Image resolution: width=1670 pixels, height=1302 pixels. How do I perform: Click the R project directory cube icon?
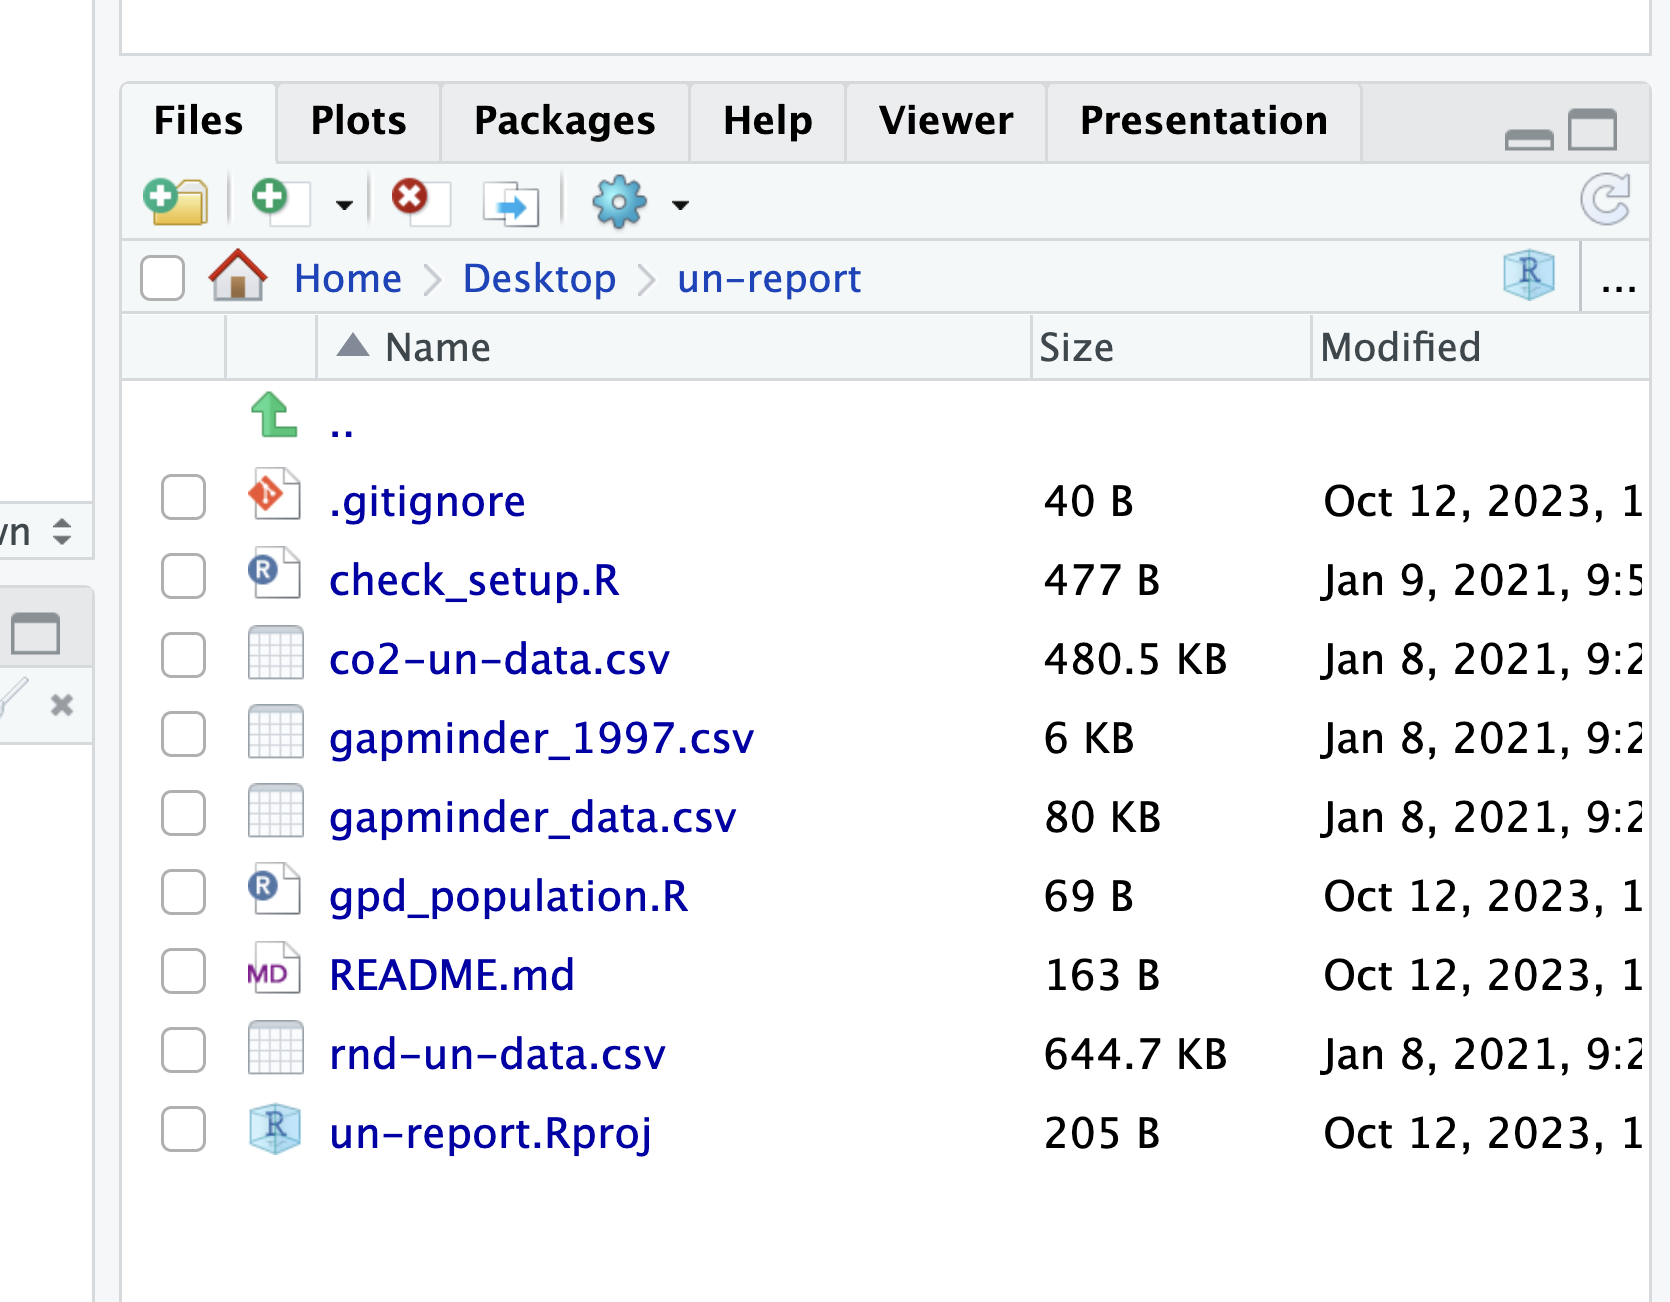coord(1529,274)
